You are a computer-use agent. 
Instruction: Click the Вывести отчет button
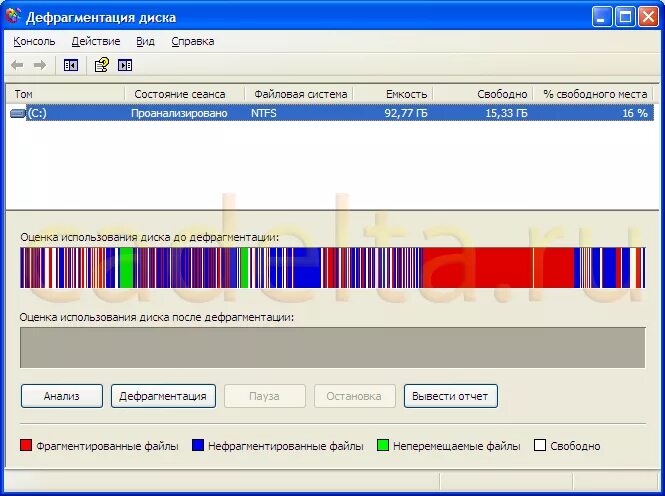point(450,396)
